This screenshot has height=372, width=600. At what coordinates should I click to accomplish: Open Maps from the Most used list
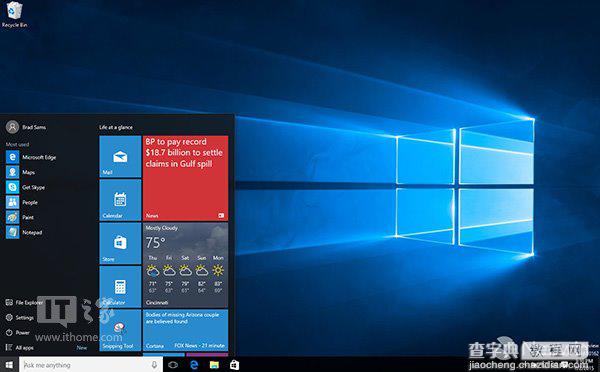pos(21,172)
